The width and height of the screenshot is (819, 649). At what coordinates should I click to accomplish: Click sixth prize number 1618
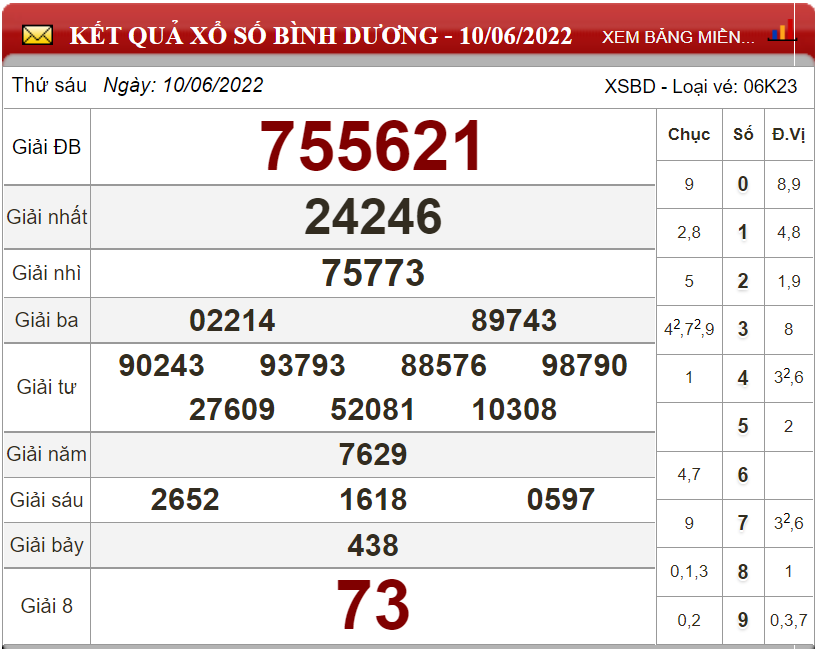click(373, 499)
